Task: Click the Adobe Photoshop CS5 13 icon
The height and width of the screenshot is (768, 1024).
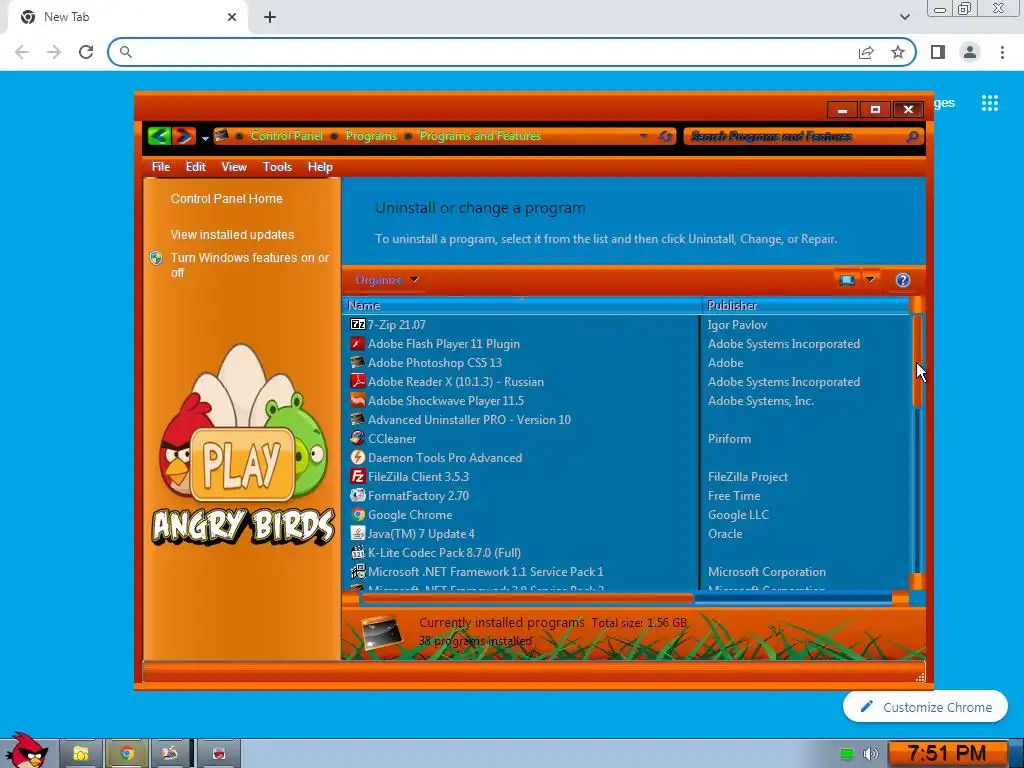Action: coord(357,362)
